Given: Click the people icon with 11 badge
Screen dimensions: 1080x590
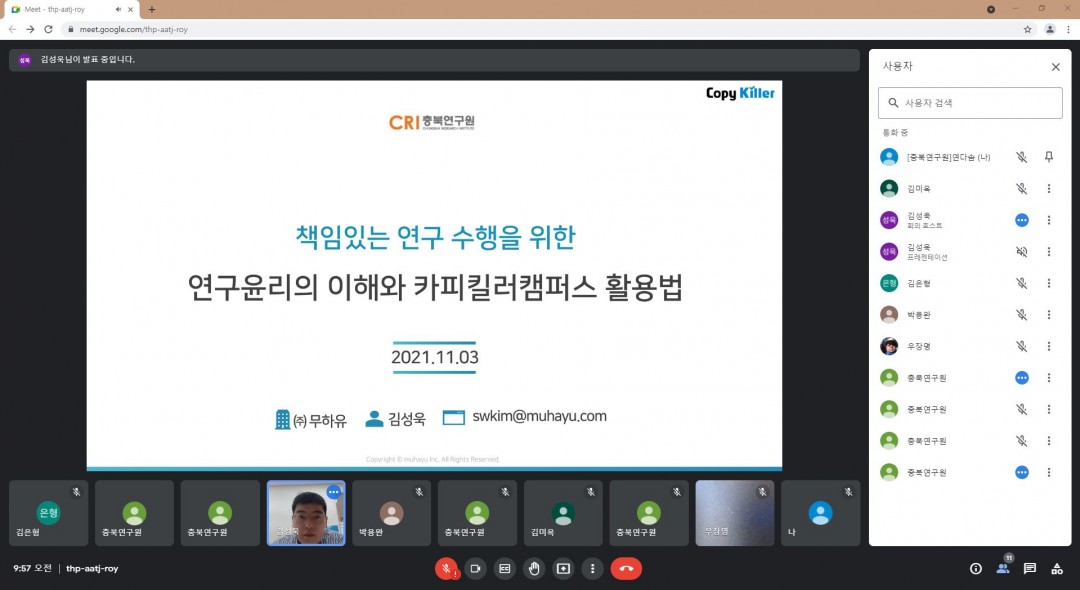Looking at the screenshot, I should tap(1003, 568).
